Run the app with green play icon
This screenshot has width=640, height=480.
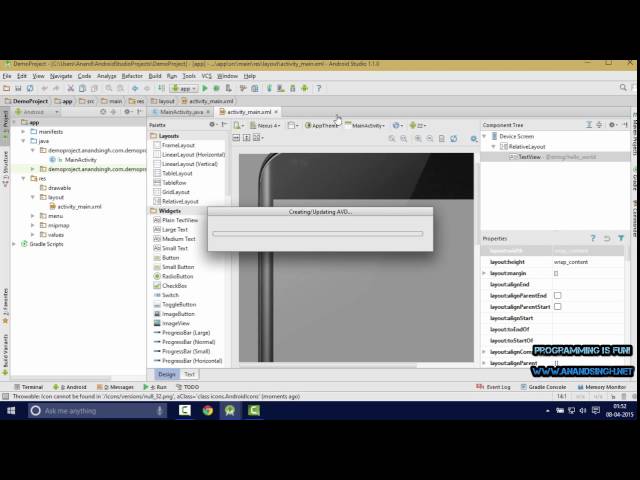(205, 88)
